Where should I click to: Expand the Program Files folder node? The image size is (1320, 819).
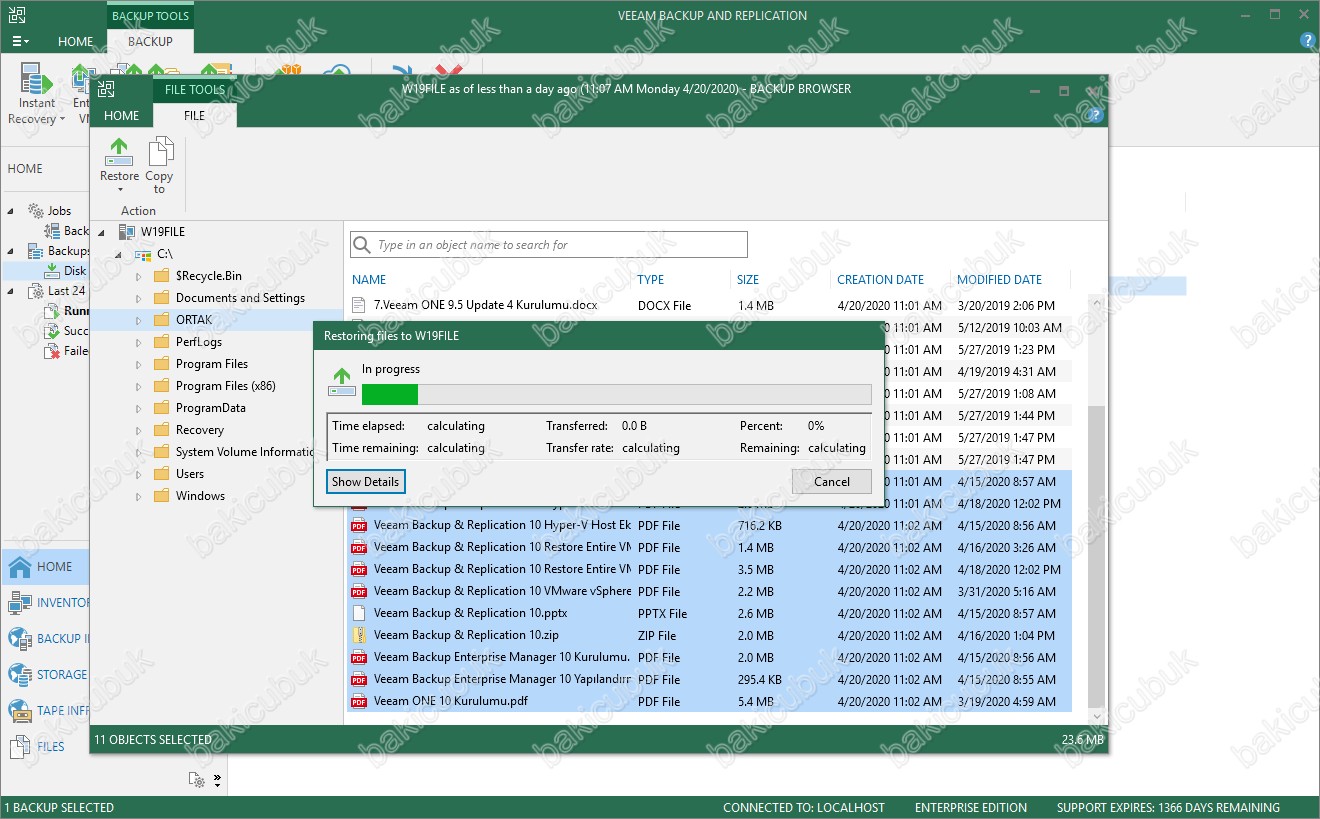click(x=139, y=364)
